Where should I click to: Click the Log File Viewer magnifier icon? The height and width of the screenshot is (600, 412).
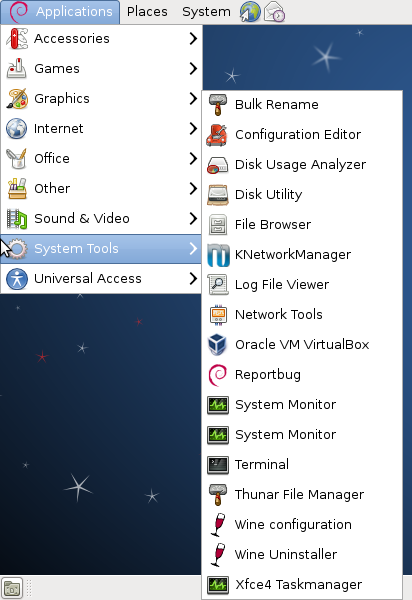(x=218, y=285)
